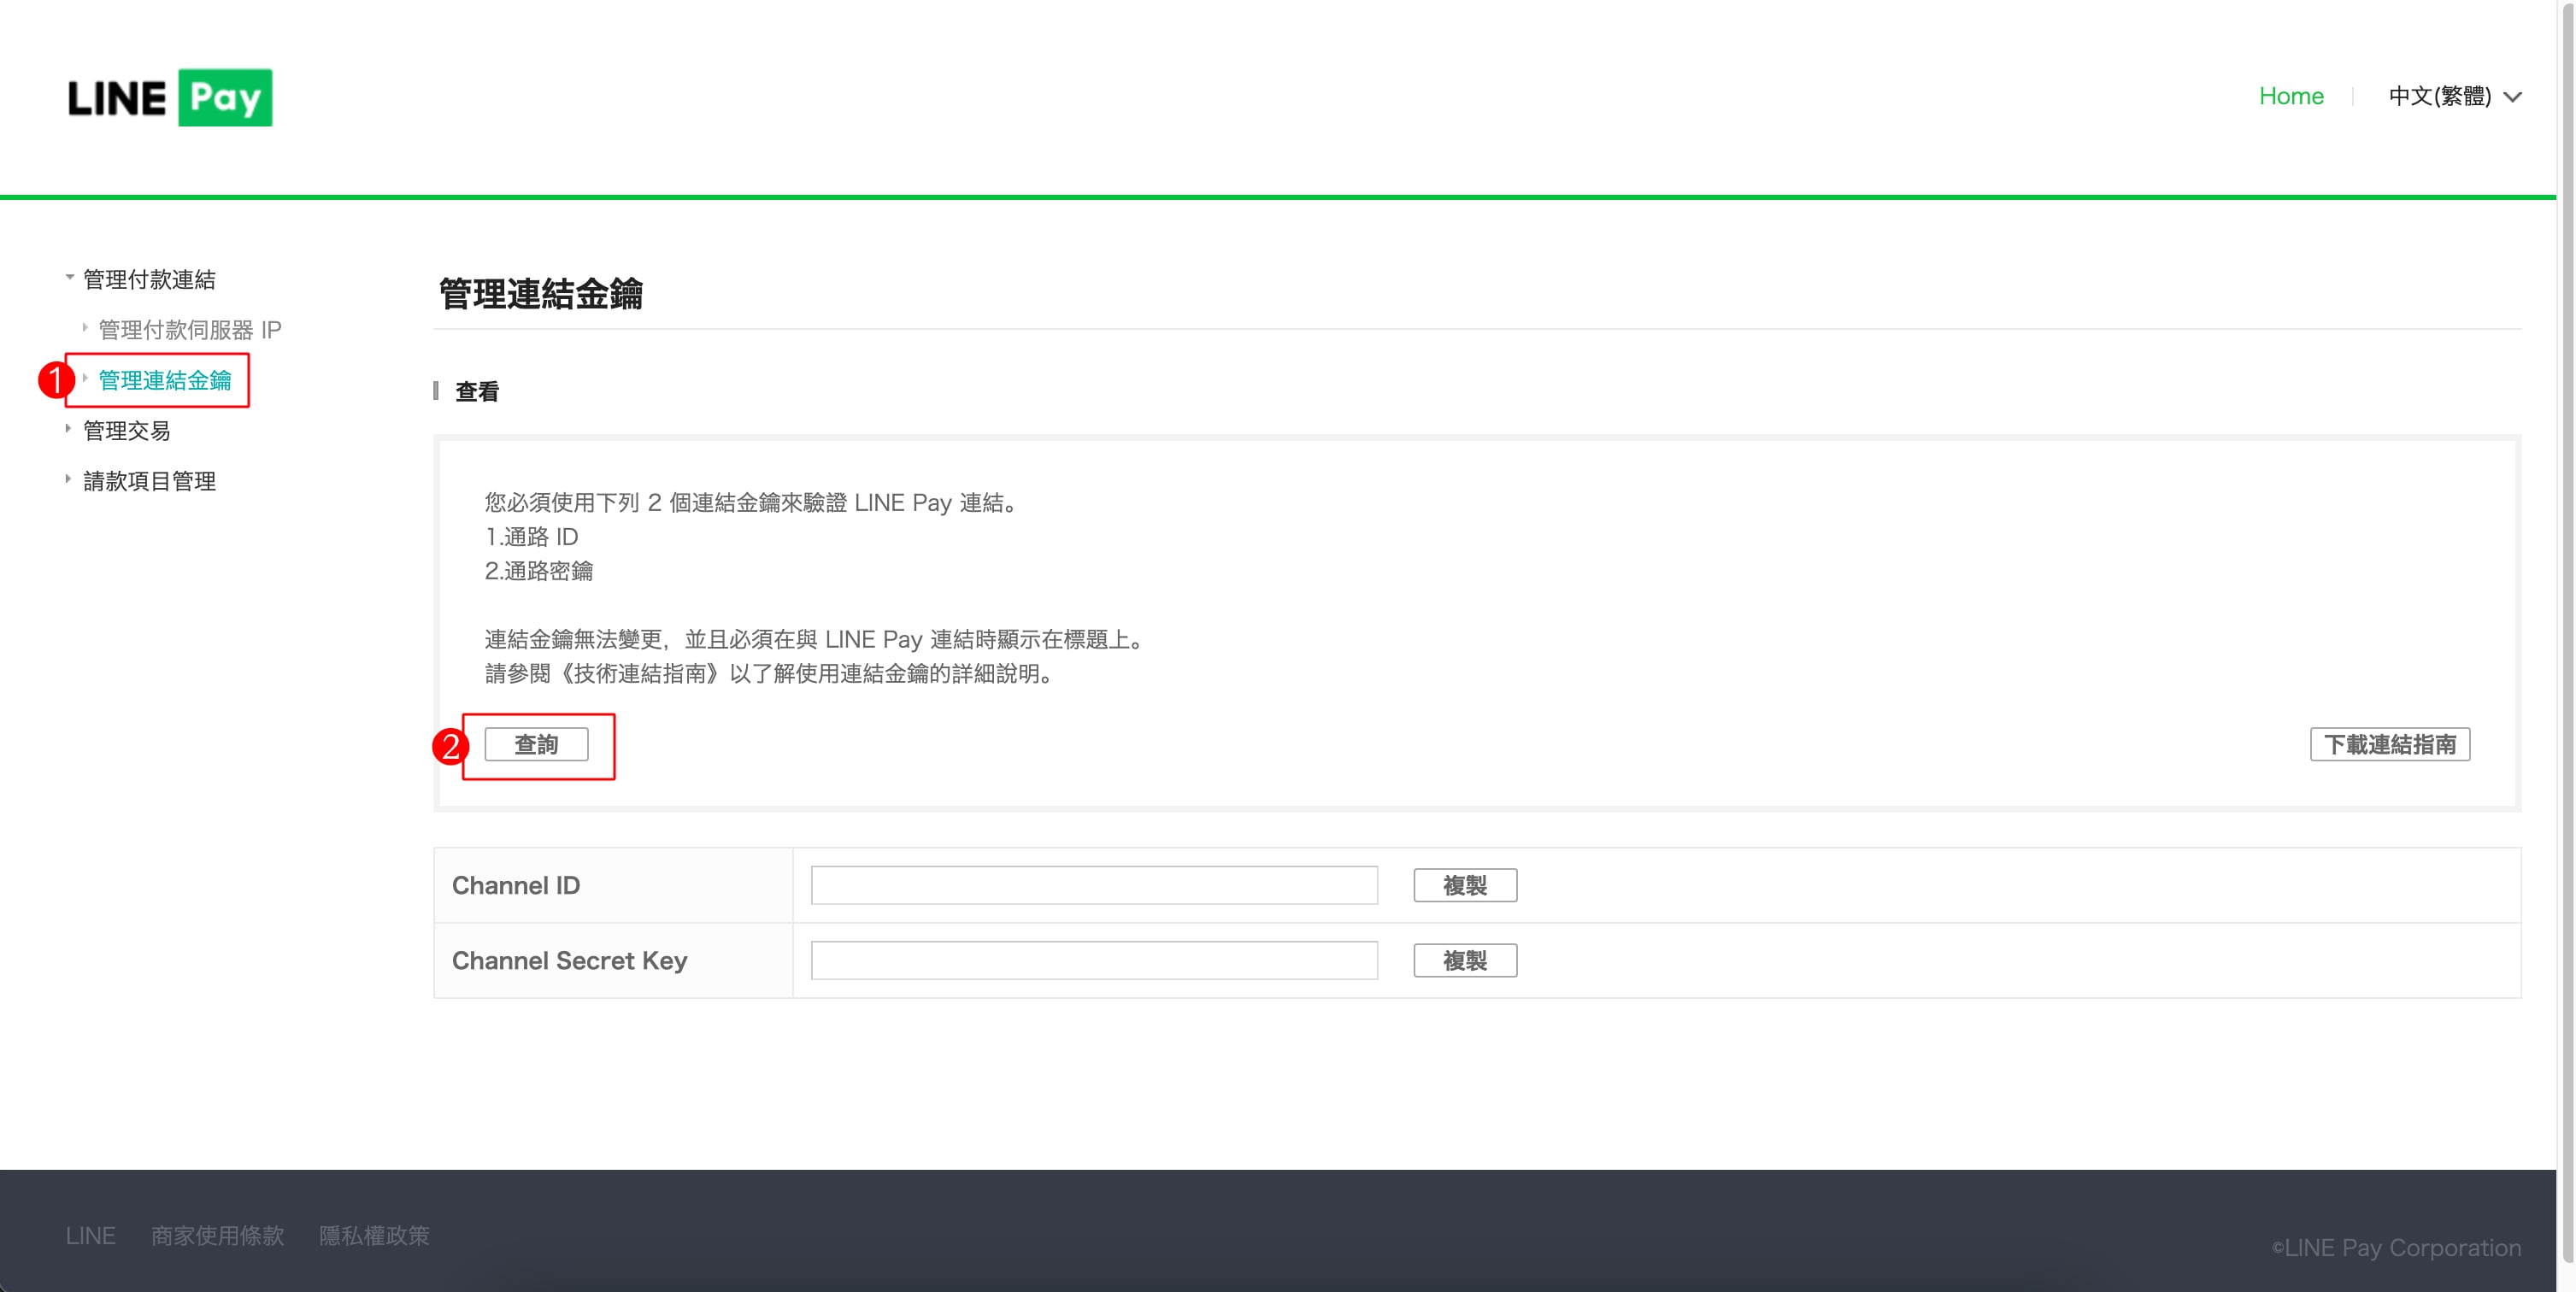Click the 查看 section label
This screenshot has height=1292, width=2576.
coord(477,391)
